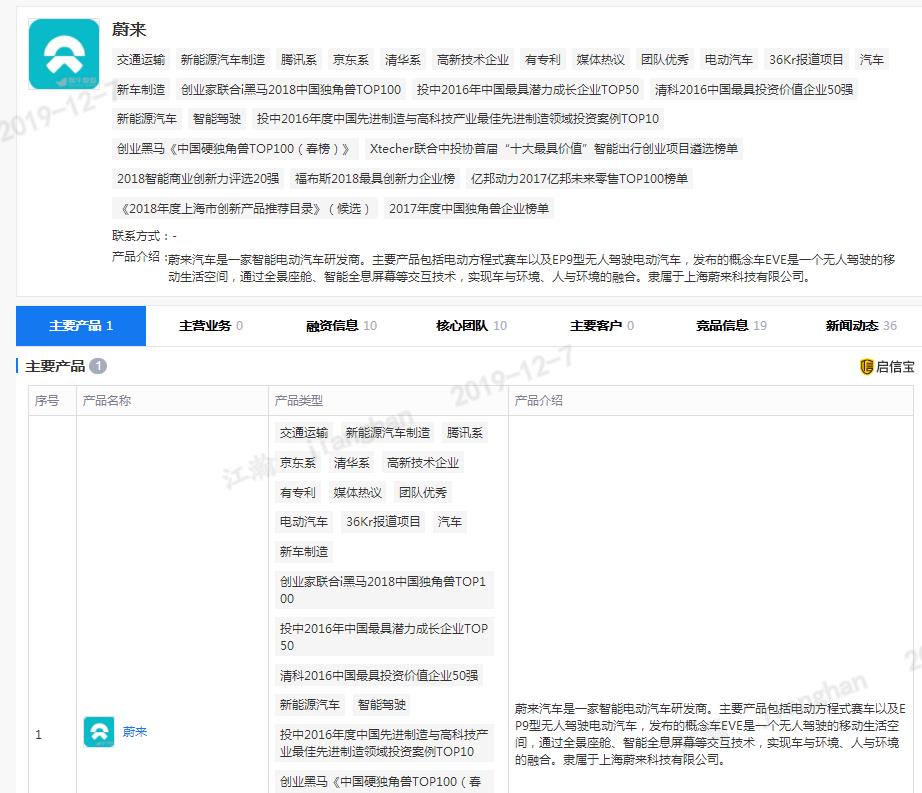The height and width of the screenshot is (793, 922).
Task: Click the 媒体热议 header tag
Action: click(600, 59)
